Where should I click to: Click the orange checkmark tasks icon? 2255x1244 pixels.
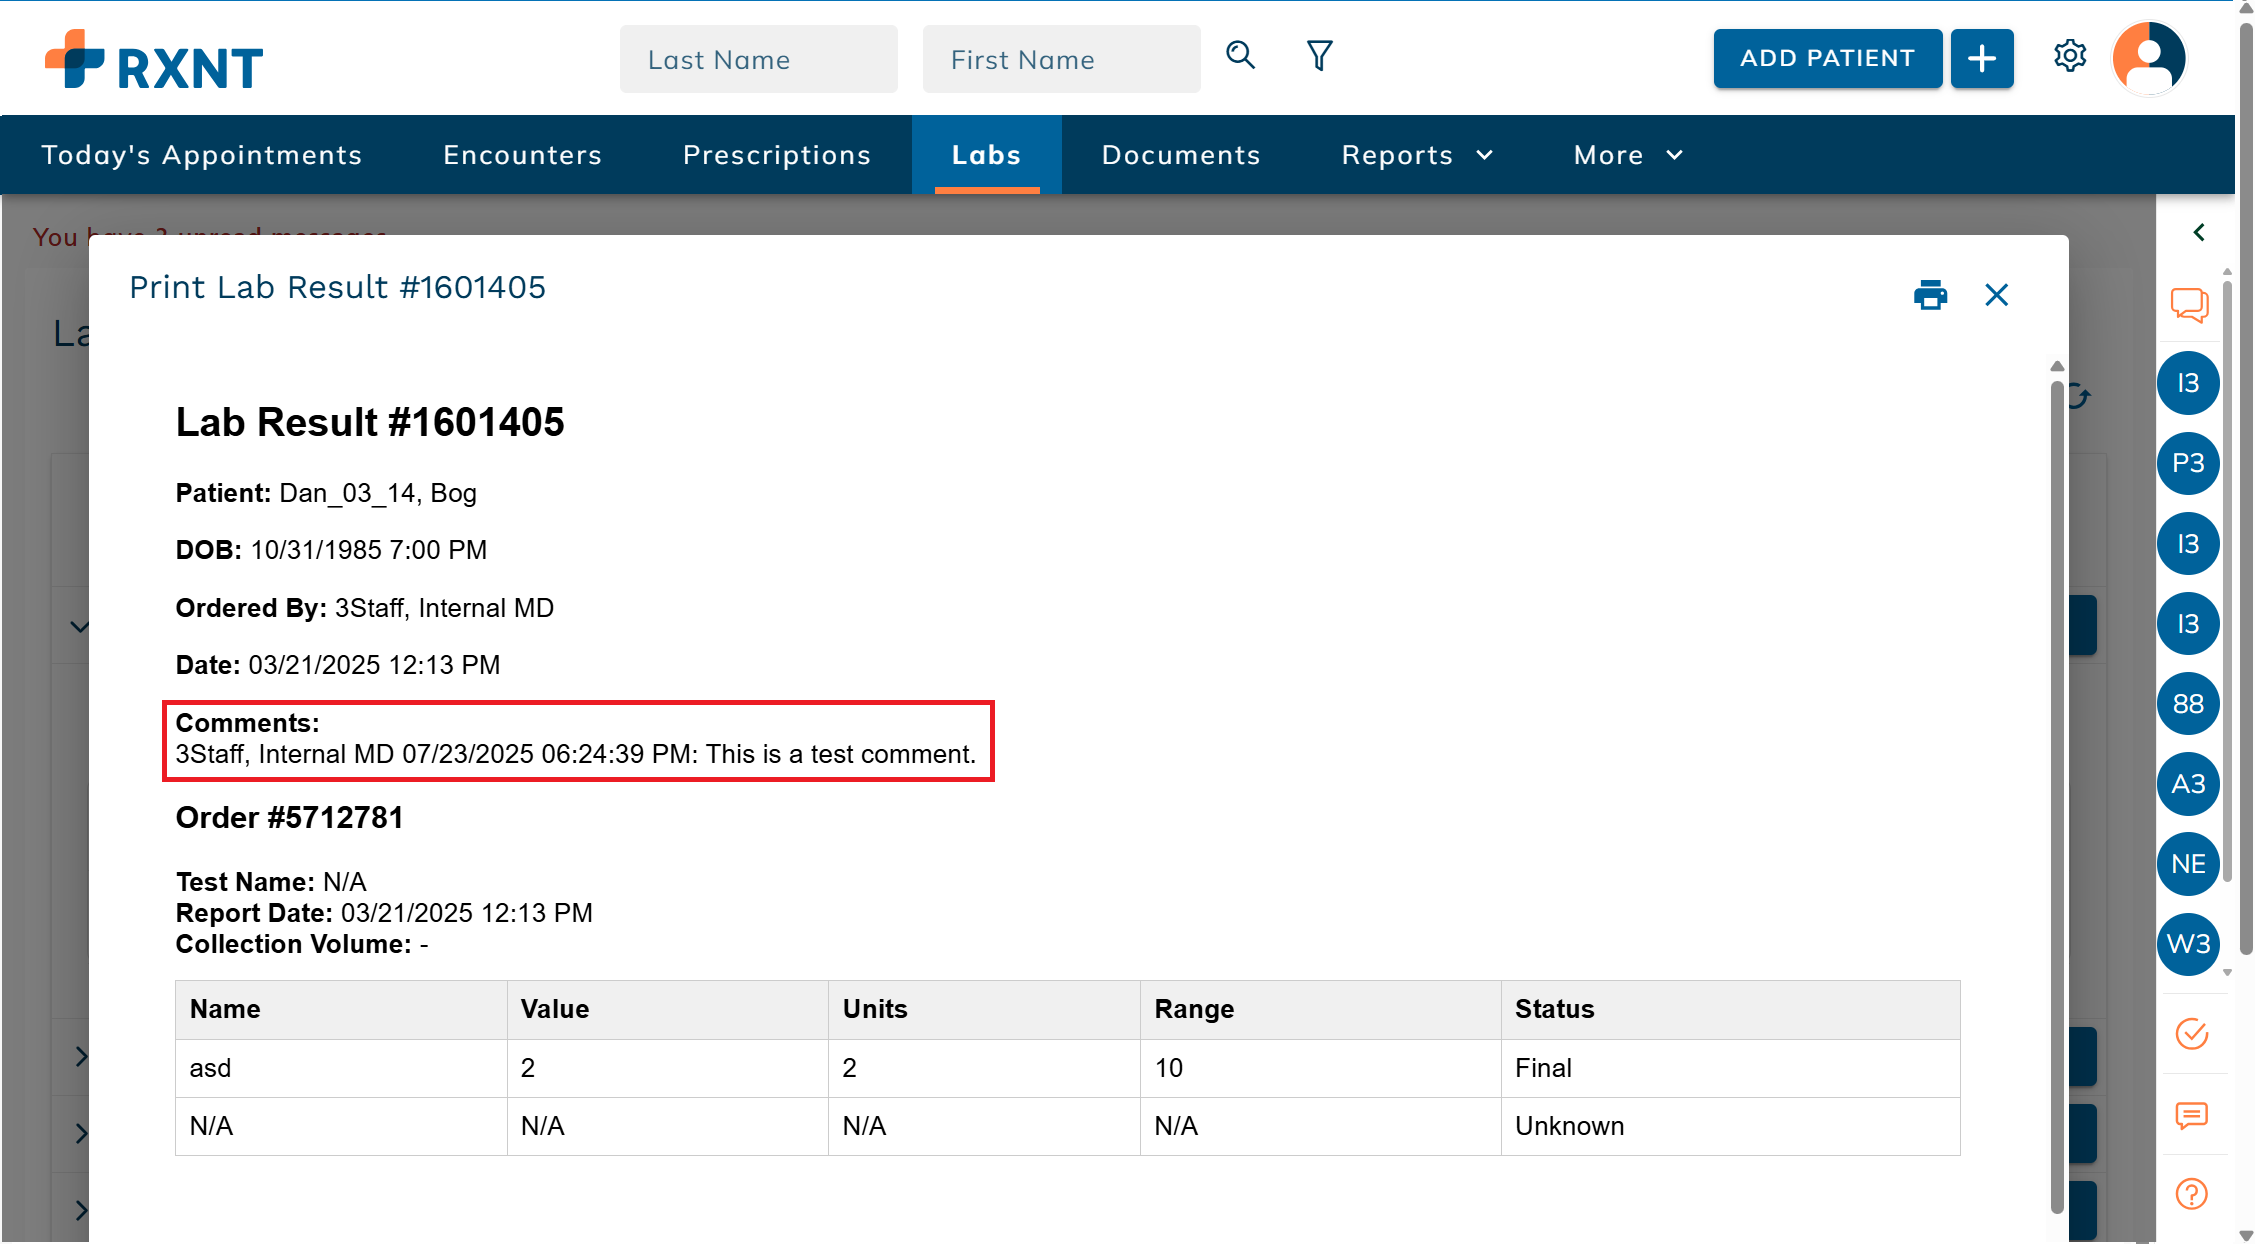[x=2191, y=1033]
